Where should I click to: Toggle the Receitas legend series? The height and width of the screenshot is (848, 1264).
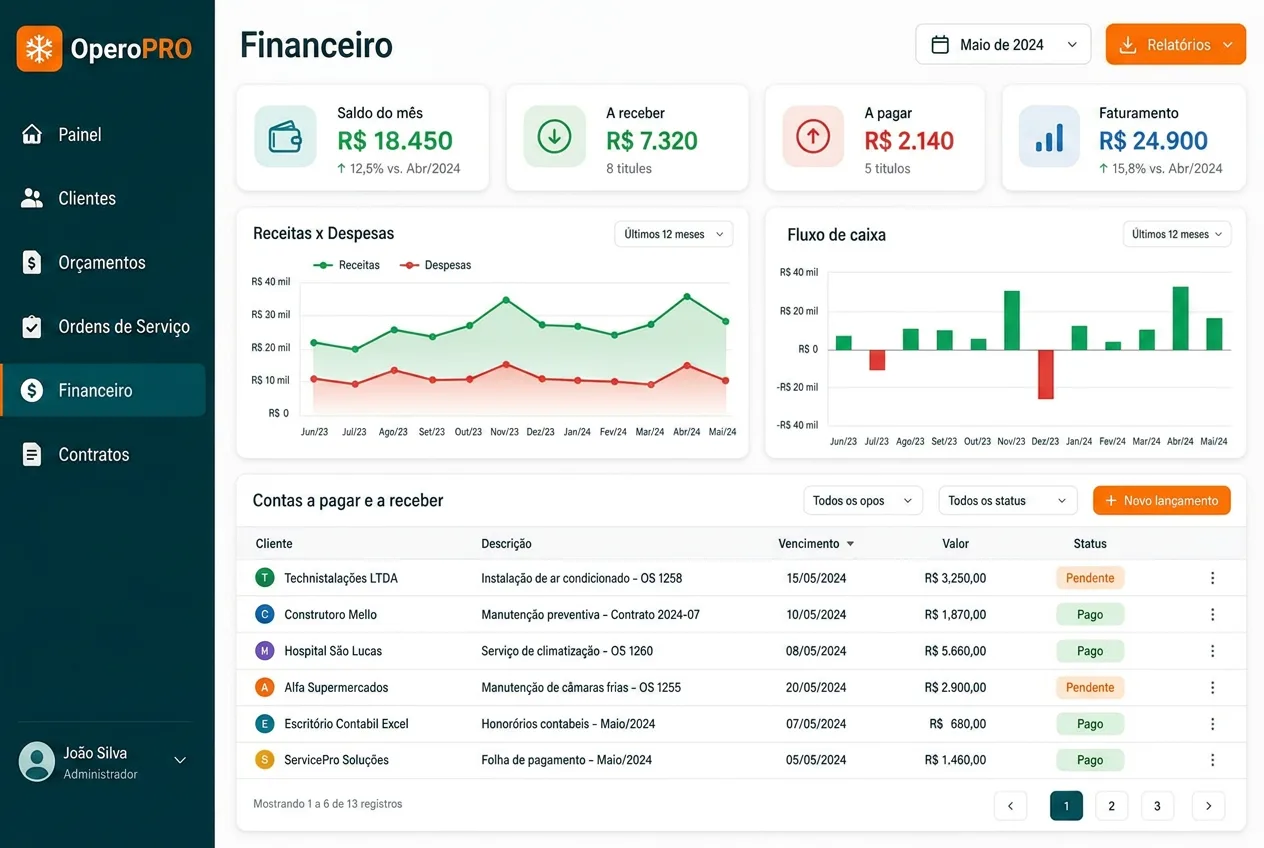pyautogui.click(x=347, y=265)
